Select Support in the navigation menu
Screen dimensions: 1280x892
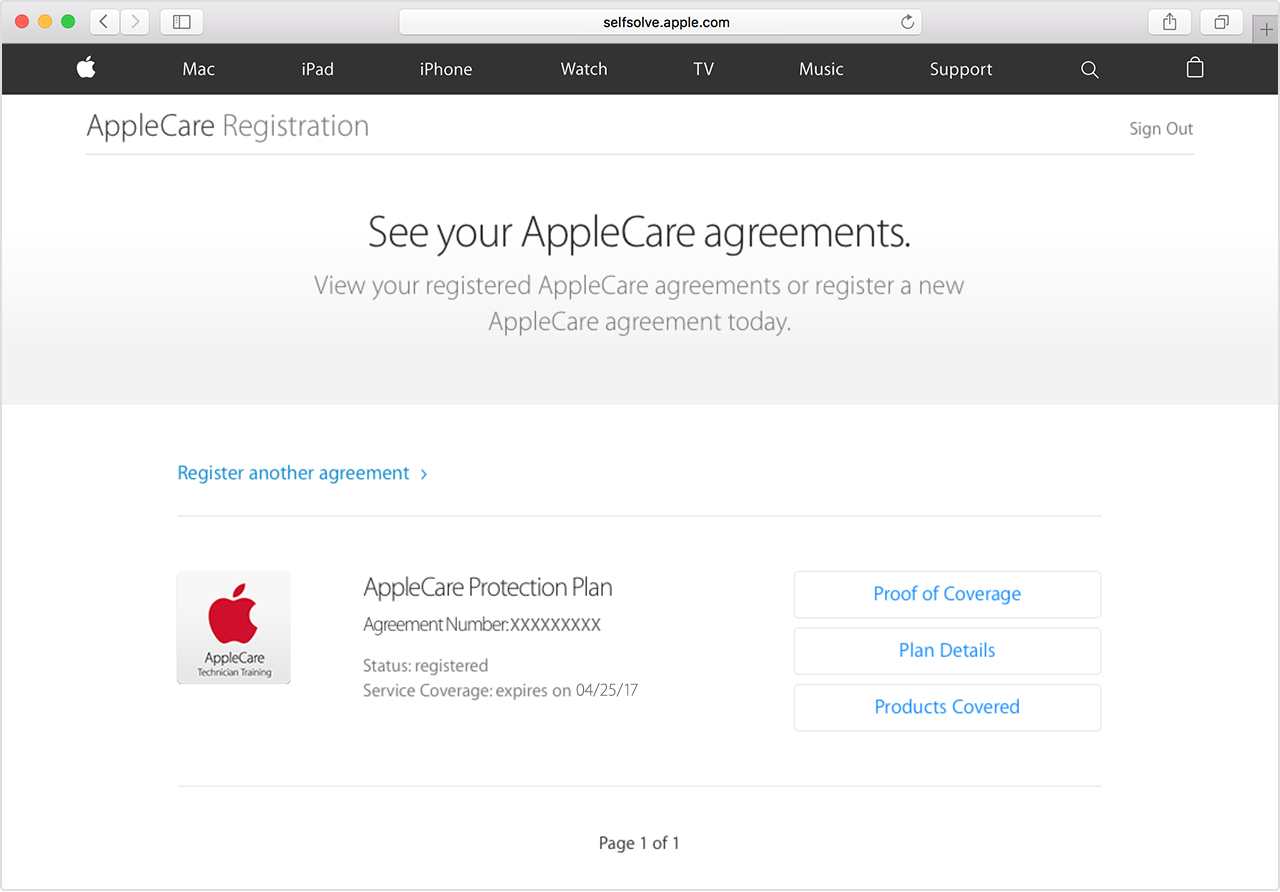(961, 69)
